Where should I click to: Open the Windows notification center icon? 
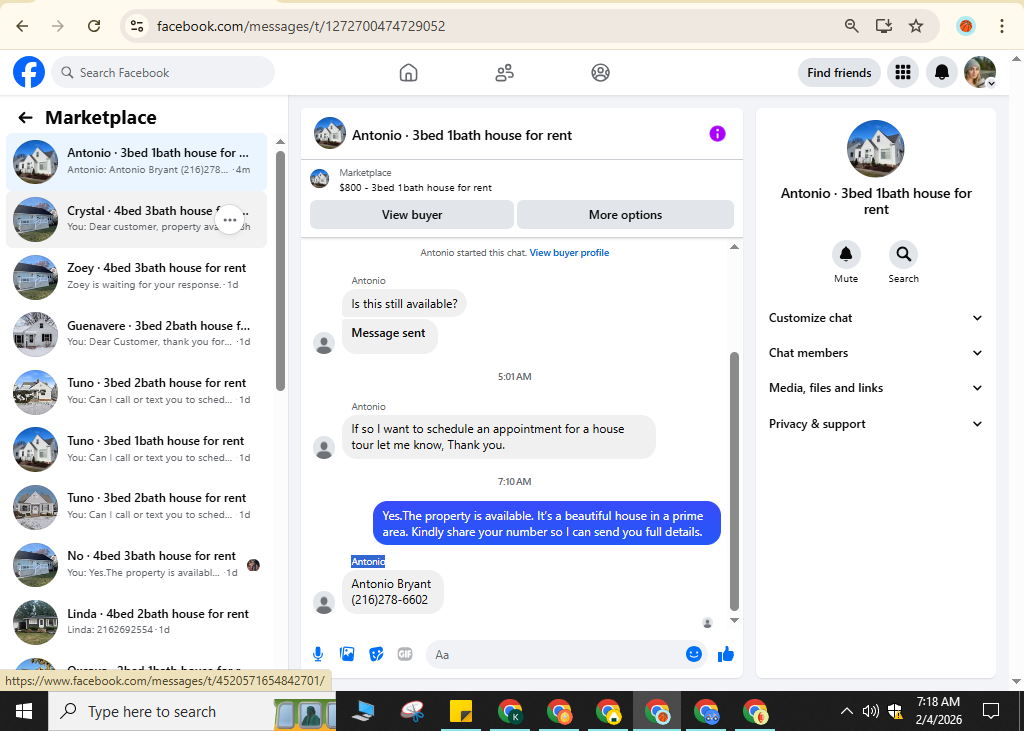[991, 711]
